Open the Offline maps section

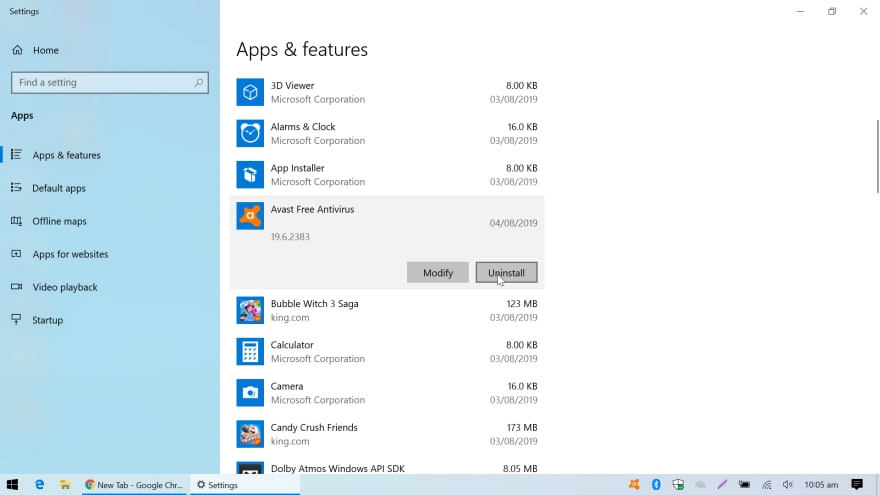click(110, 221)
